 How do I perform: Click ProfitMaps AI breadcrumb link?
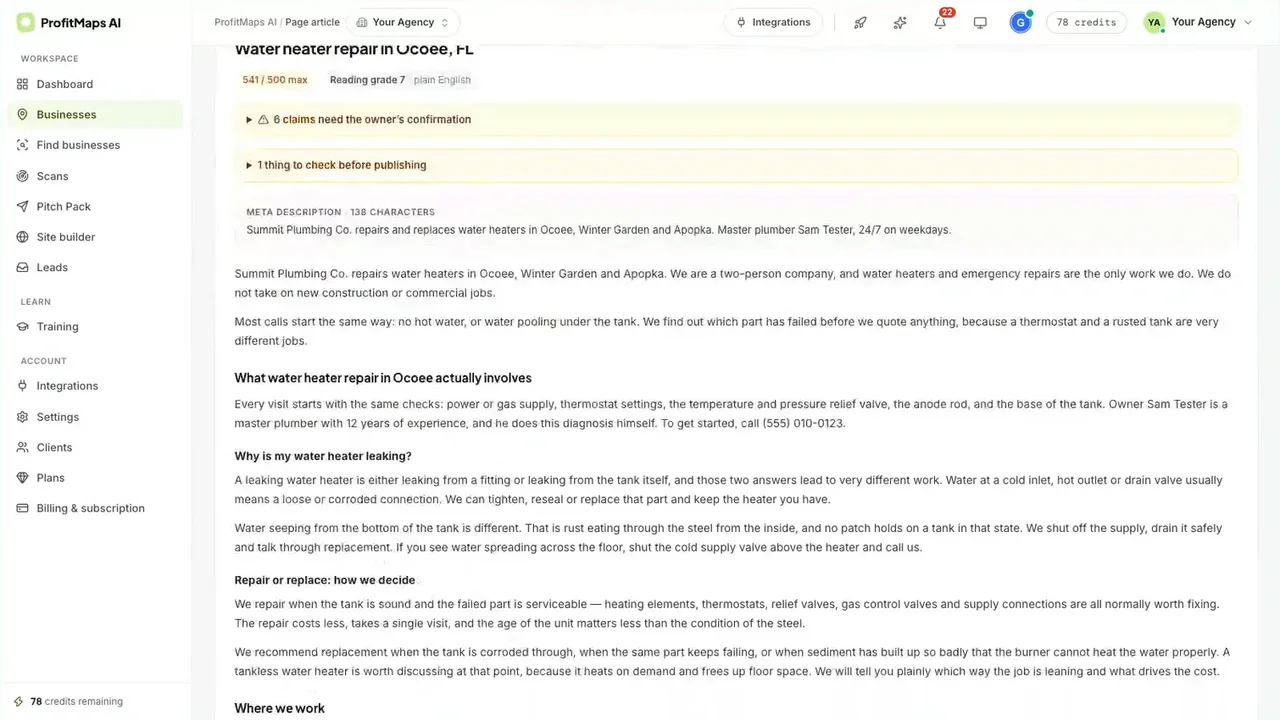coord(246,22)
